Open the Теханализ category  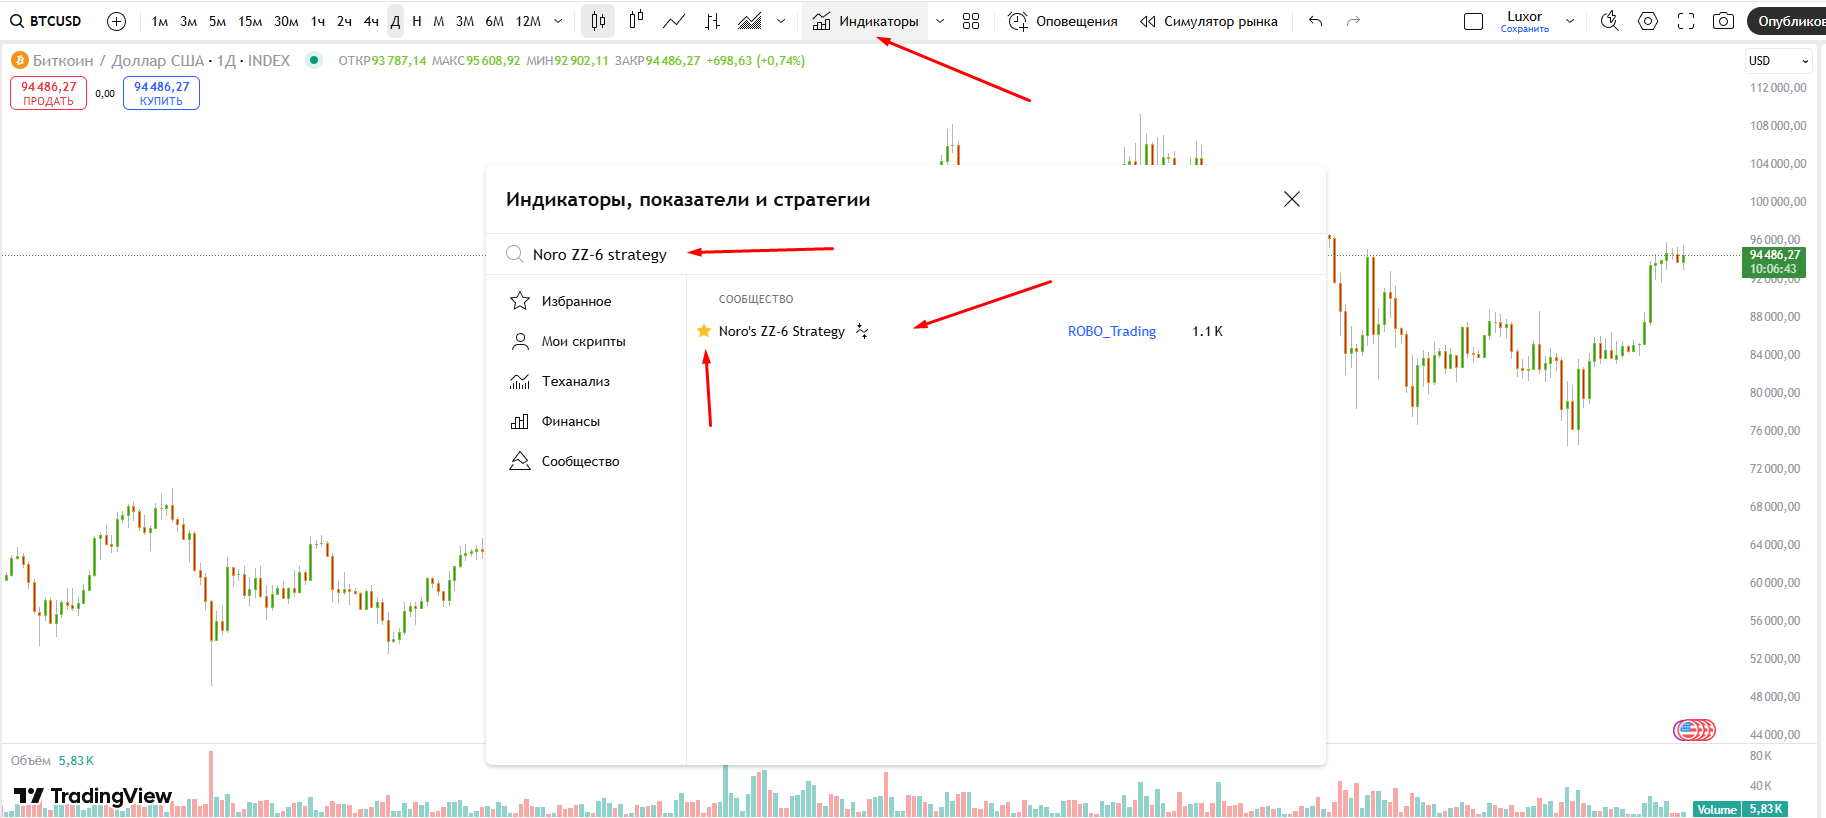coord(586,381)
